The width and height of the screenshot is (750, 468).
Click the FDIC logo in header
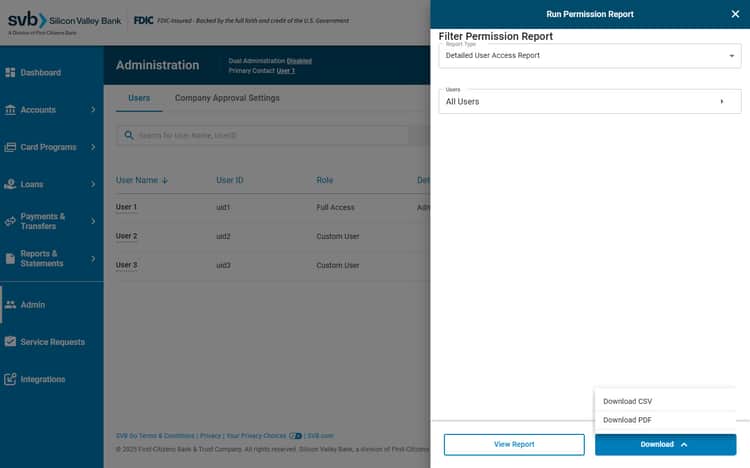pyautogui.click(x=143, y=21)
